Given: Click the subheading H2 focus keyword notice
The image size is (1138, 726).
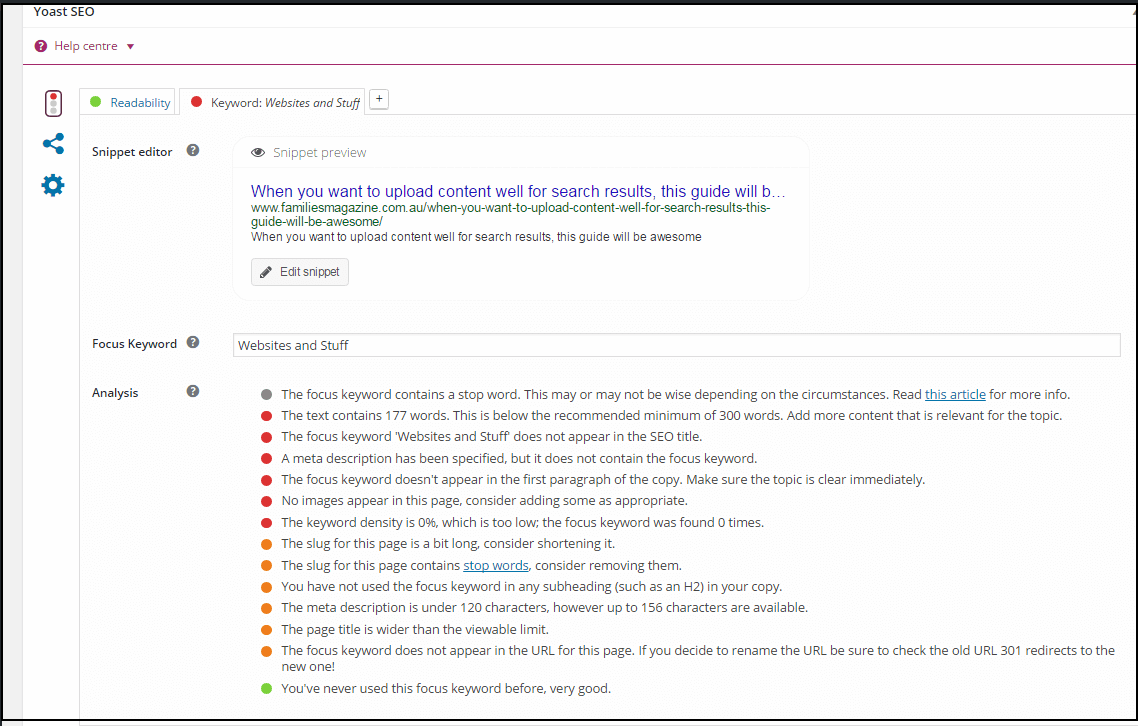Looking at the screenshot, I should [532, 586].
